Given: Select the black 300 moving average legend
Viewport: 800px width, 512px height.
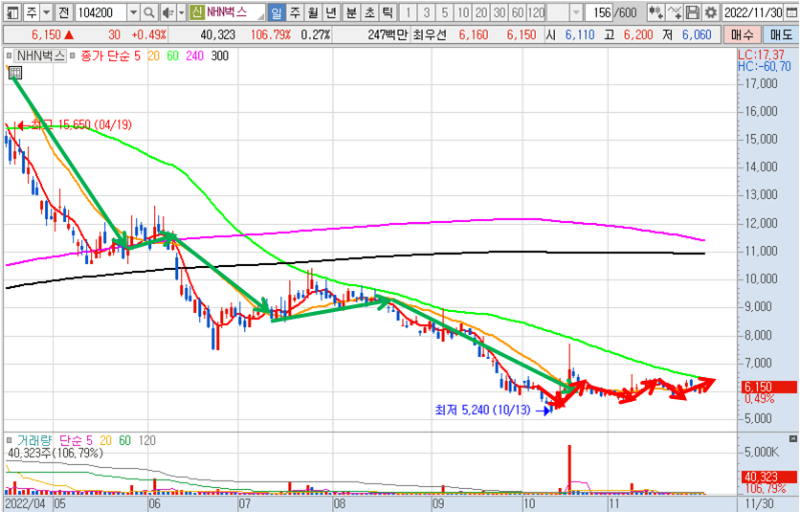Looking at the screenshot, I should pyautogui.click(x=219, y=56).
